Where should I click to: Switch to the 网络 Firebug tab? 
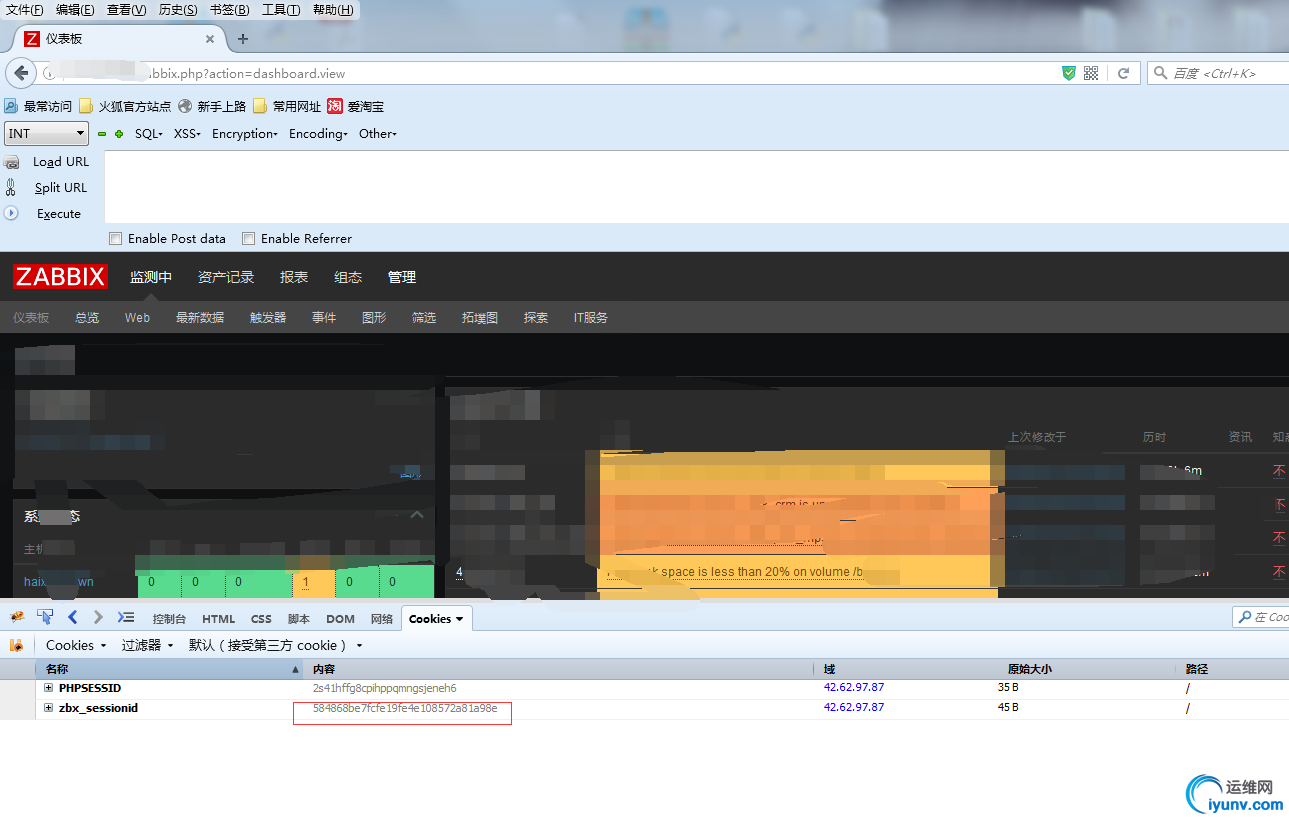point(382,619)
